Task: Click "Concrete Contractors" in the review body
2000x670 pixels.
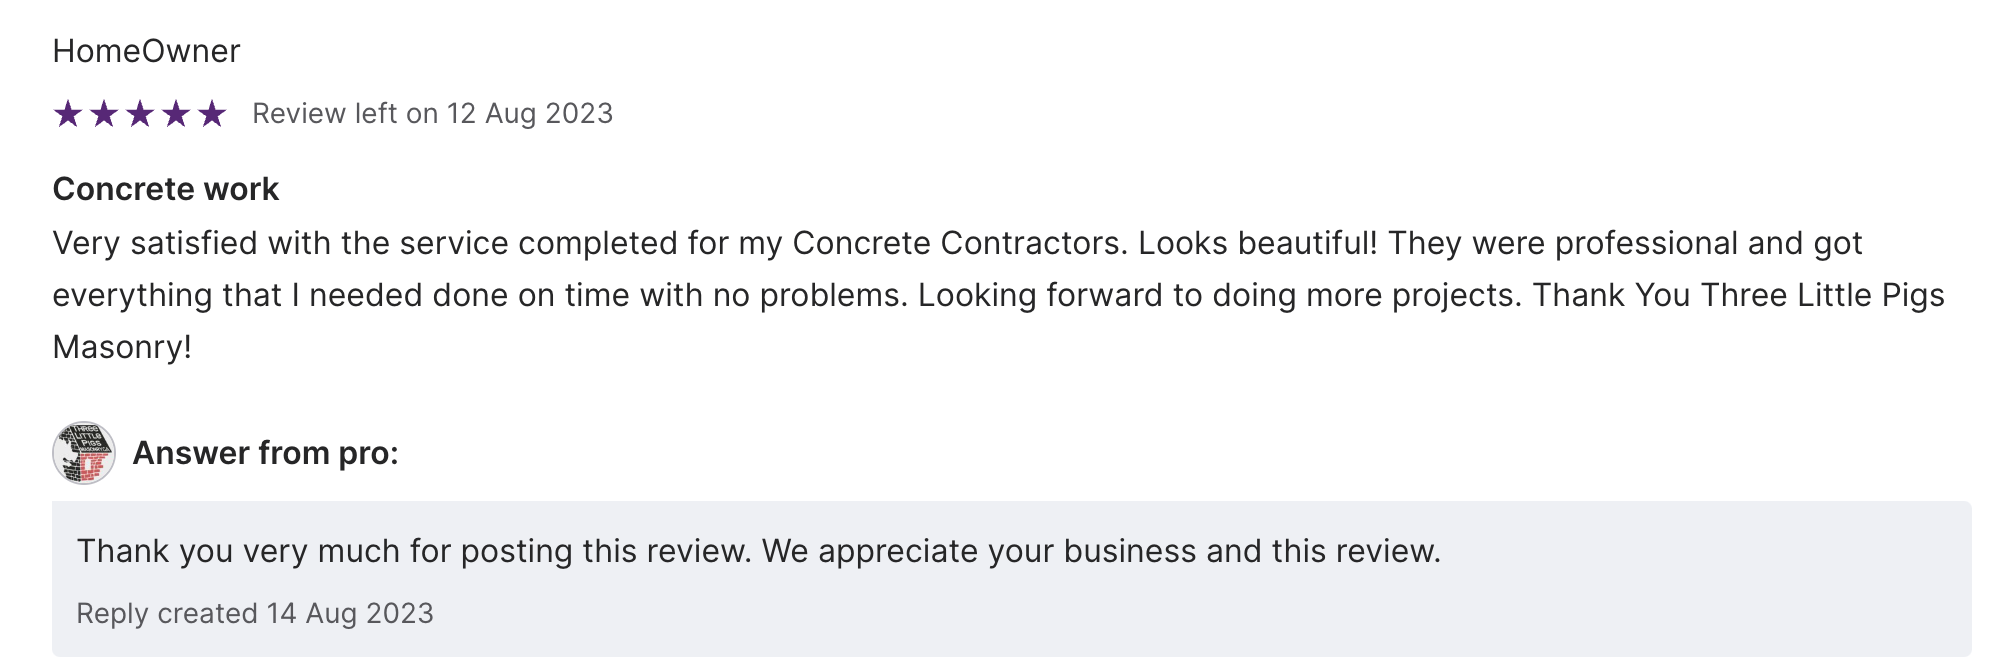Action: tap(959, 243)
